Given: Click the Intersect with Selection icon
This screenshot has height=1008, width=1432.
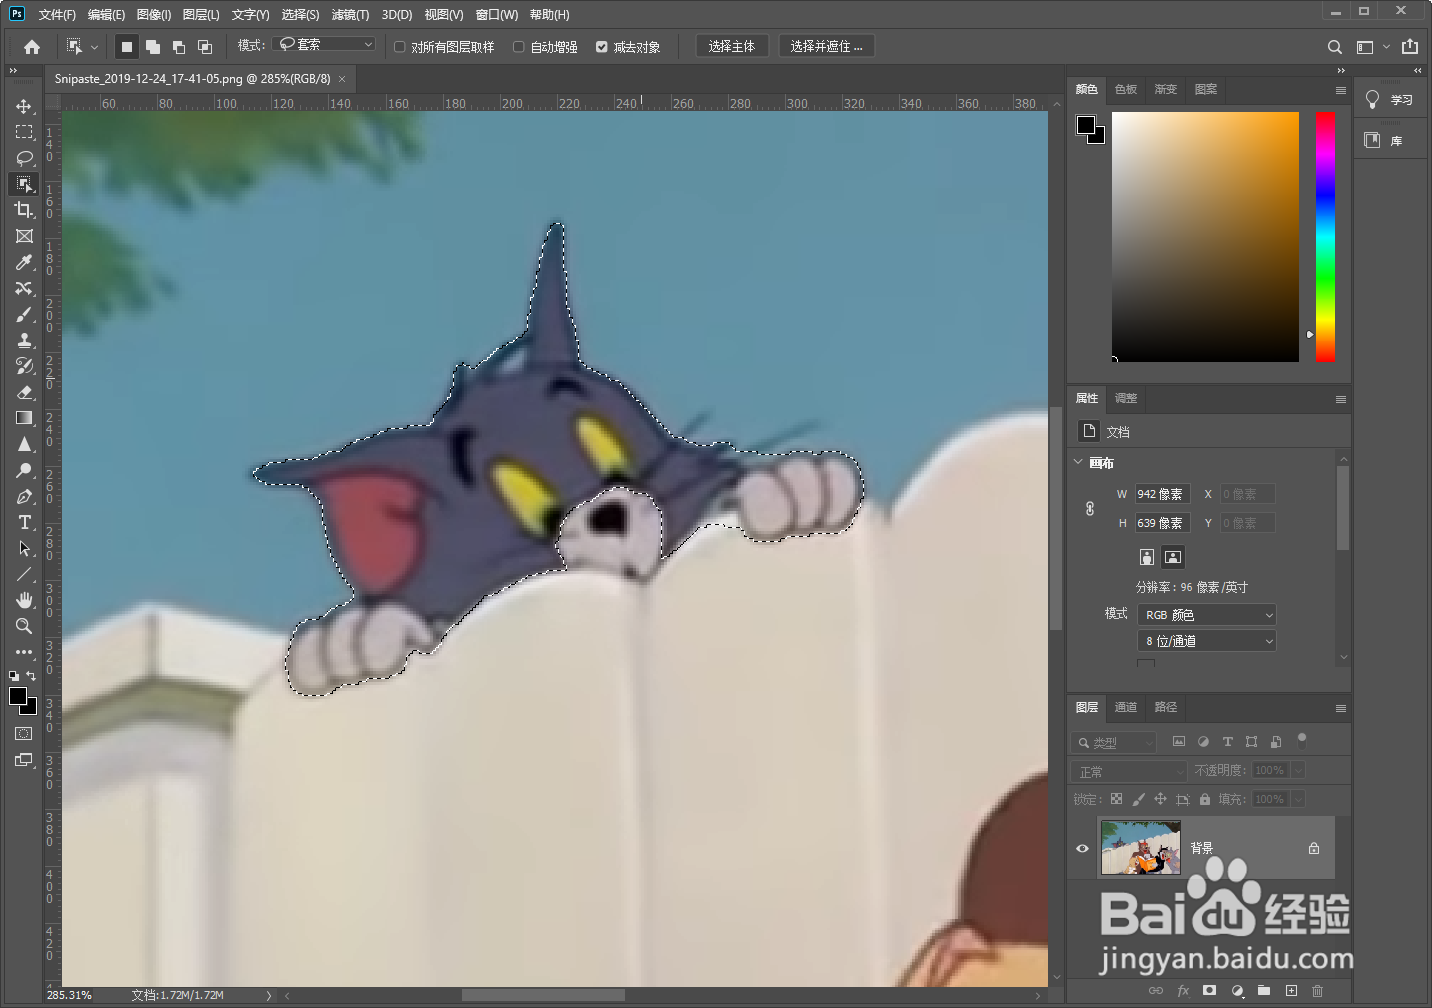Looking at the screenshot, I should [x=205, y=46].
